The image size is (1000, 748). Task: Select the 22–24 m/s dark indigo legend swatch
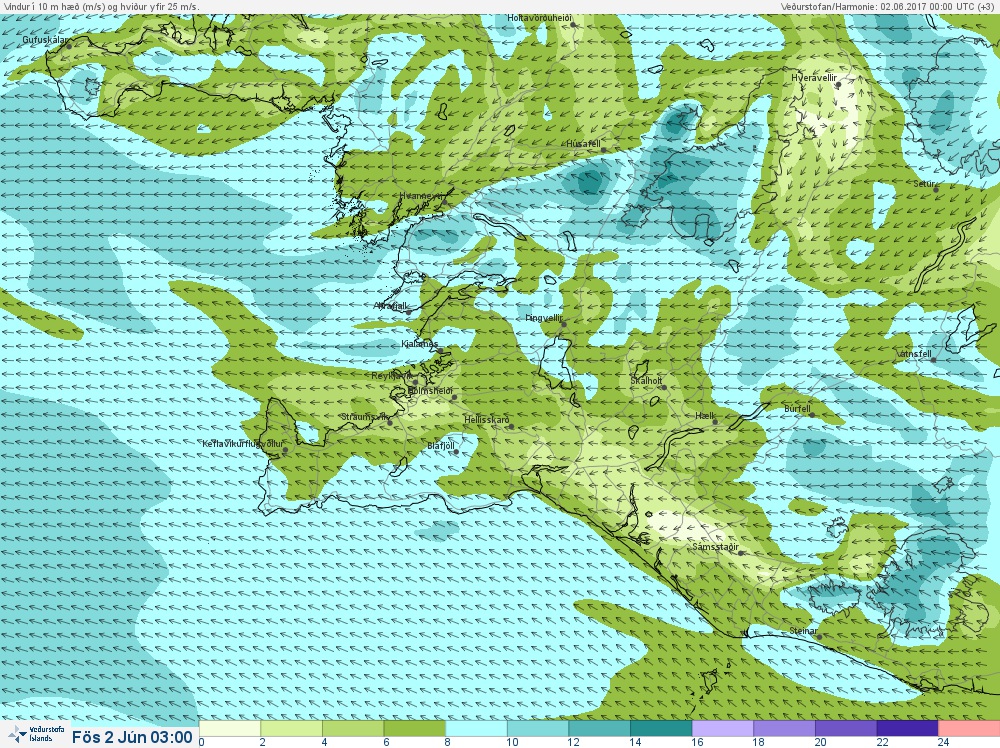point(907,728)
